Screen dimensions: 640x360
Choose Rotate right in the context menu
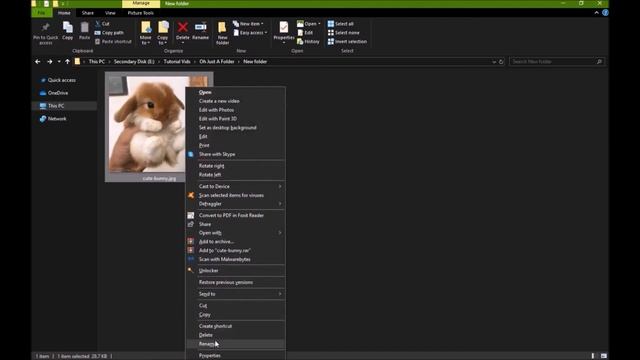point(236,166)
